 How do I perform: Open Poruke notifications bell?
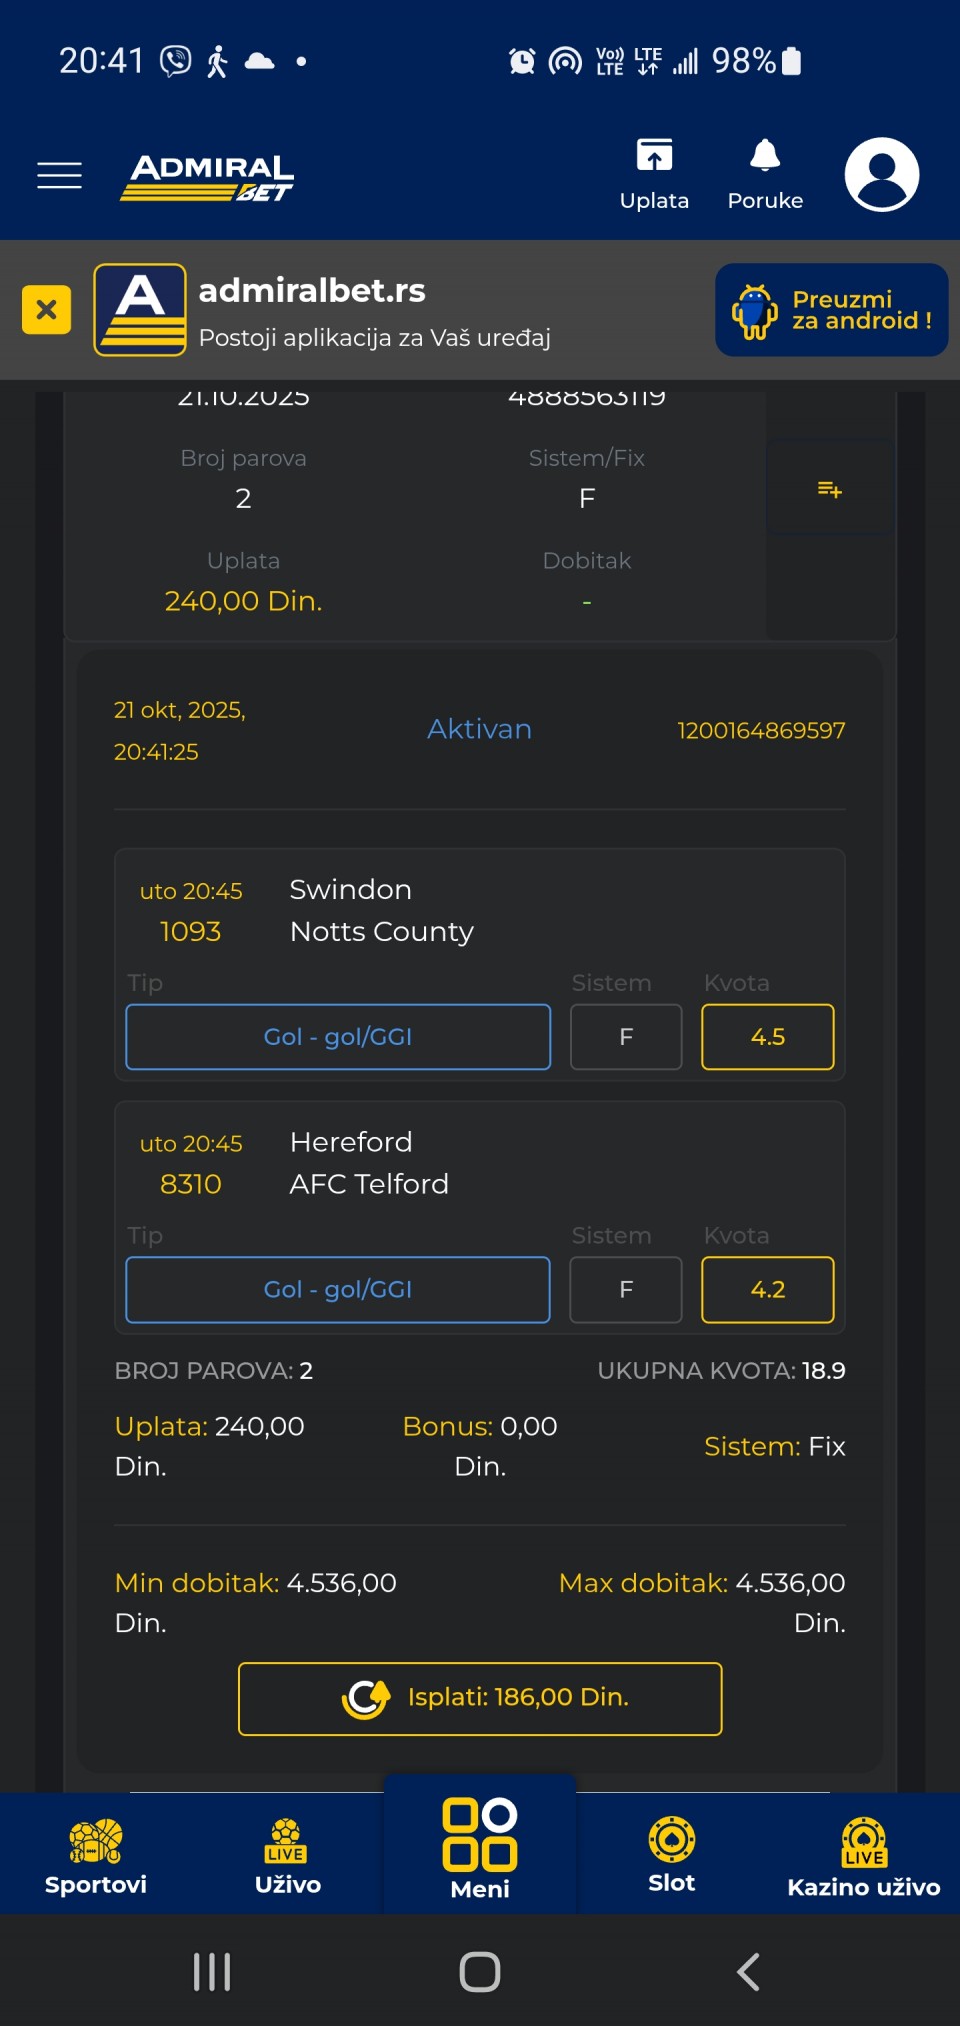point(765,174)
